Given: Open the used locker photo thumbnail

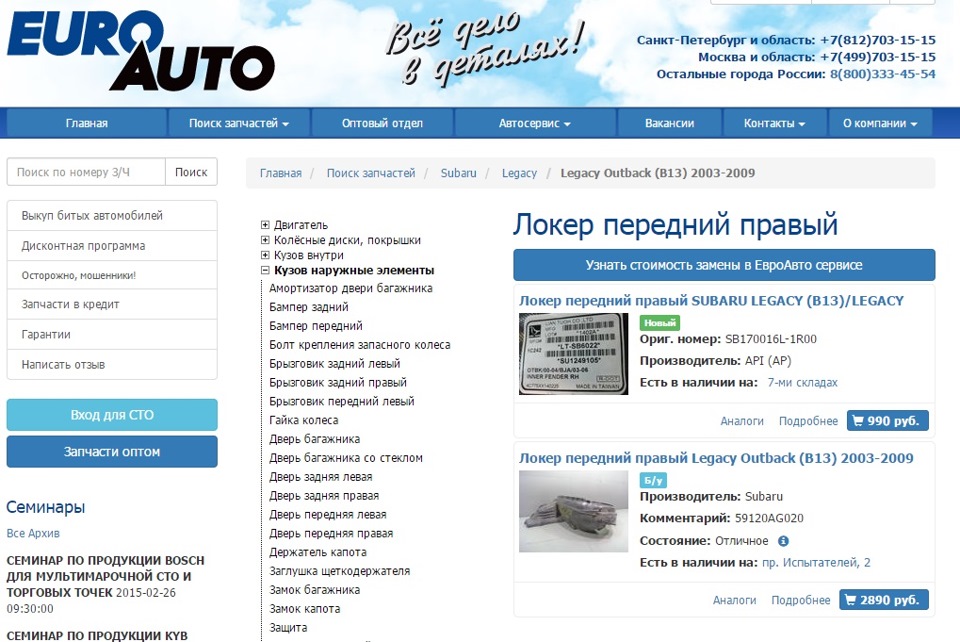Looking at the screenshot, I should coord(574,511).
